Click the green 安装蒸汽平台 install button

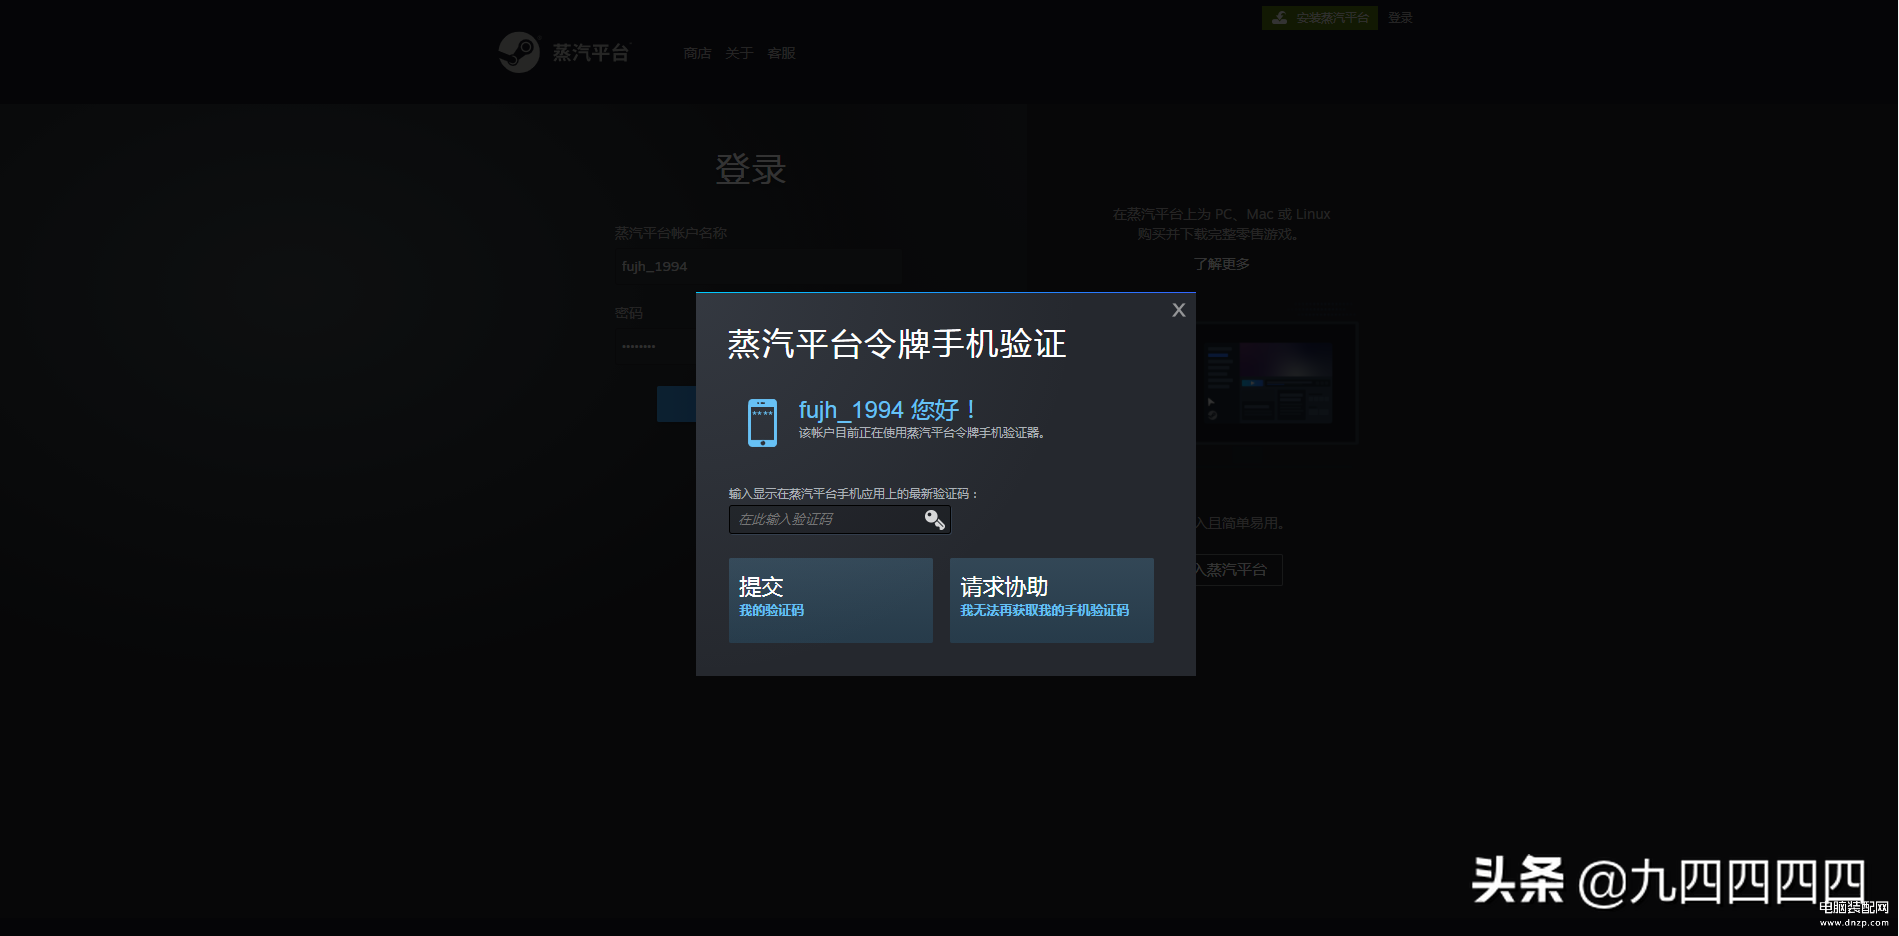click(x=1319, y=18)
